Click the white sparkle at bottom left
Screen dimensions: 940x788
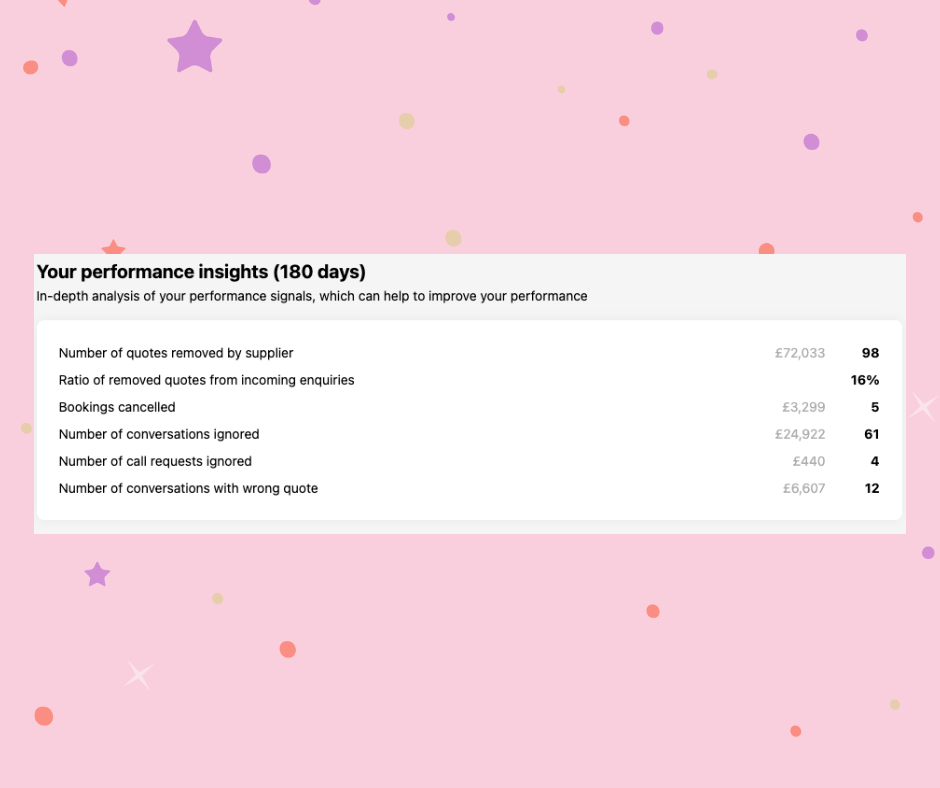139,675
